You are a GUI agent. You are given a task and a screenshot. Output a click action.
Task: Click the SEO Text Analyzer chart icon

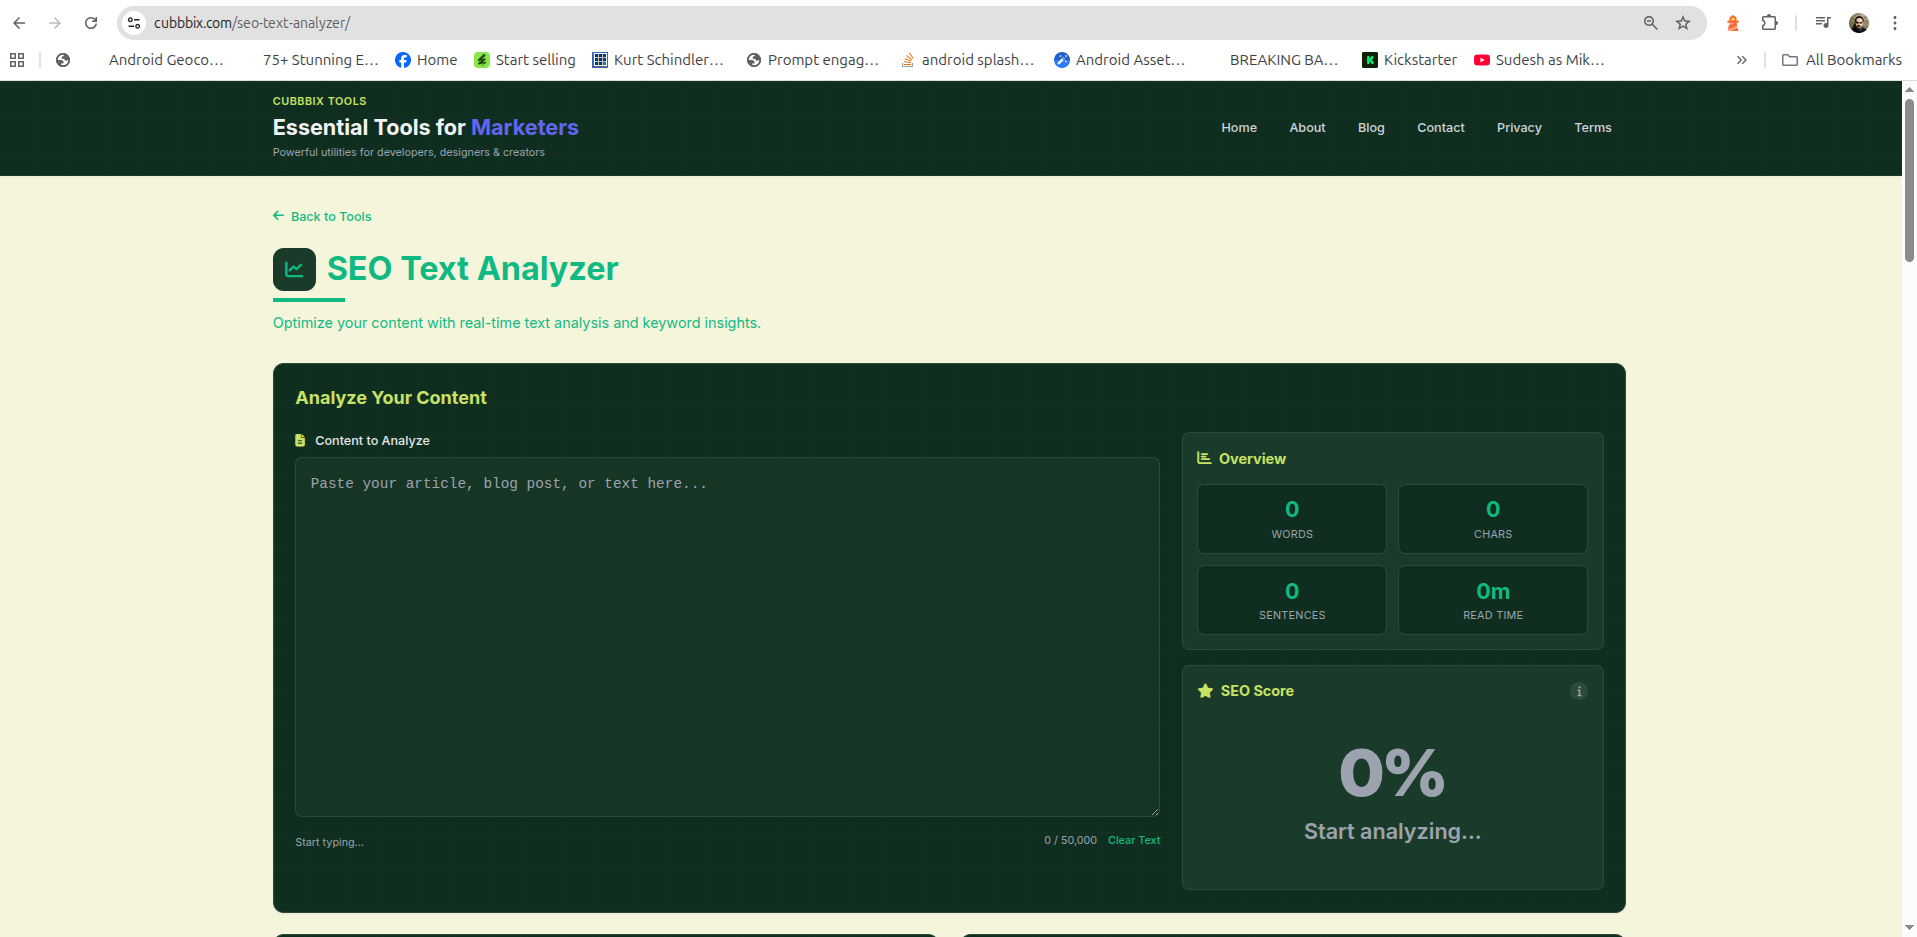294,269
